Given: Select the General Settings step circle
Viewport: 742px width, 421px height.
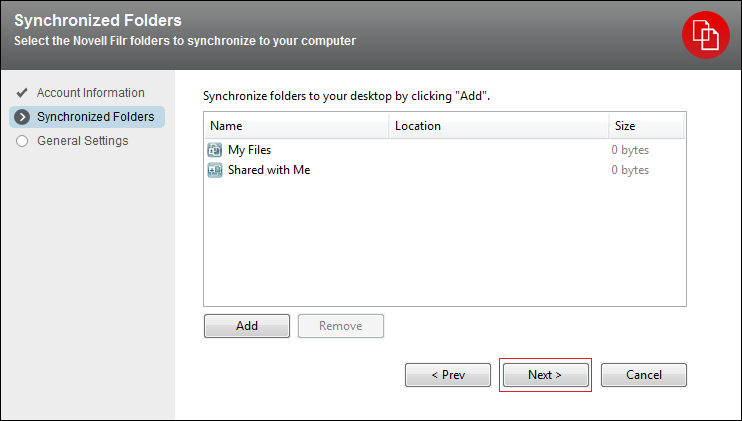Looking at the screenshot, I should coord(22,141).
